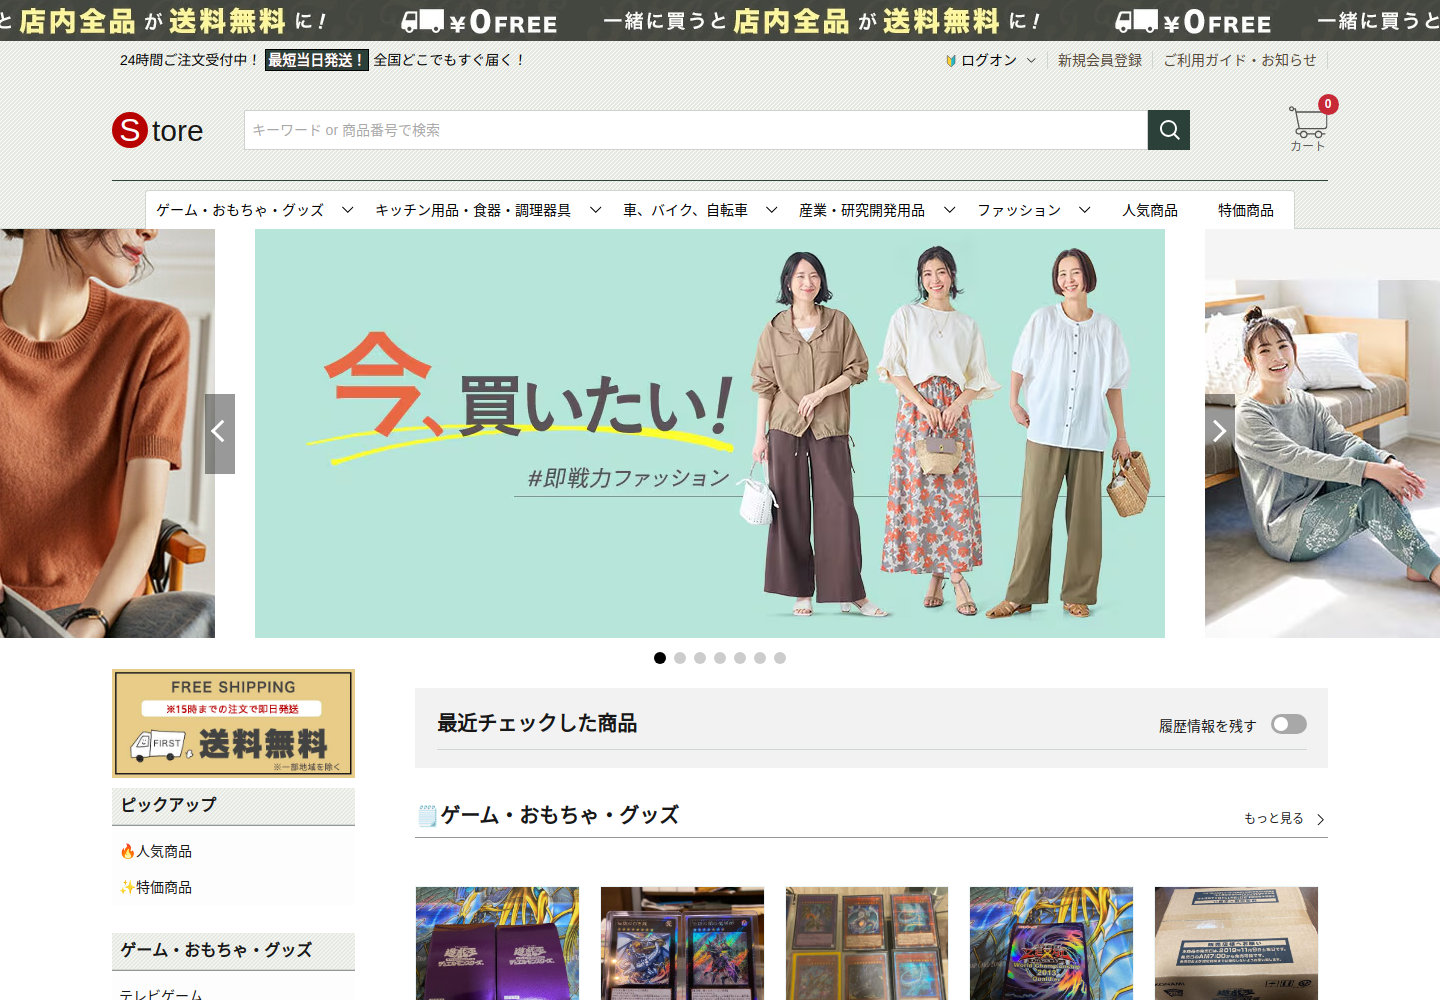The height and width of the screenshot is (1000, 1440).
Task: Open the product thumbnail showing a cardboard box
Action: (1236, 943)
